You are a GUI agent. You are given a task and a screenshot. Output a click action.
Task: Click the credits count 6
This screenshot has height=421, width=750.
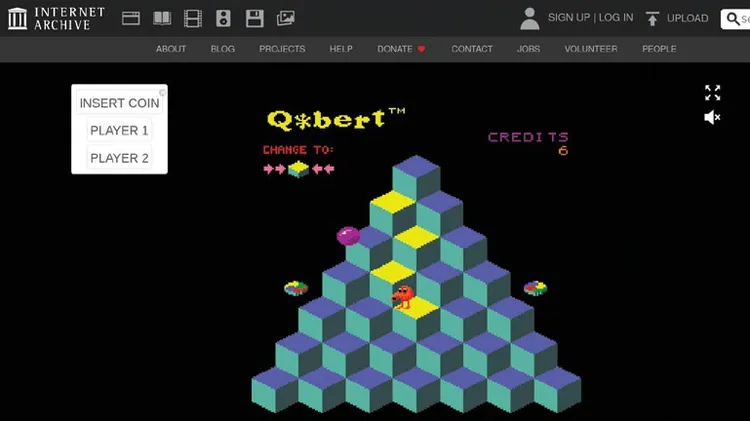(x=563, y=151)
